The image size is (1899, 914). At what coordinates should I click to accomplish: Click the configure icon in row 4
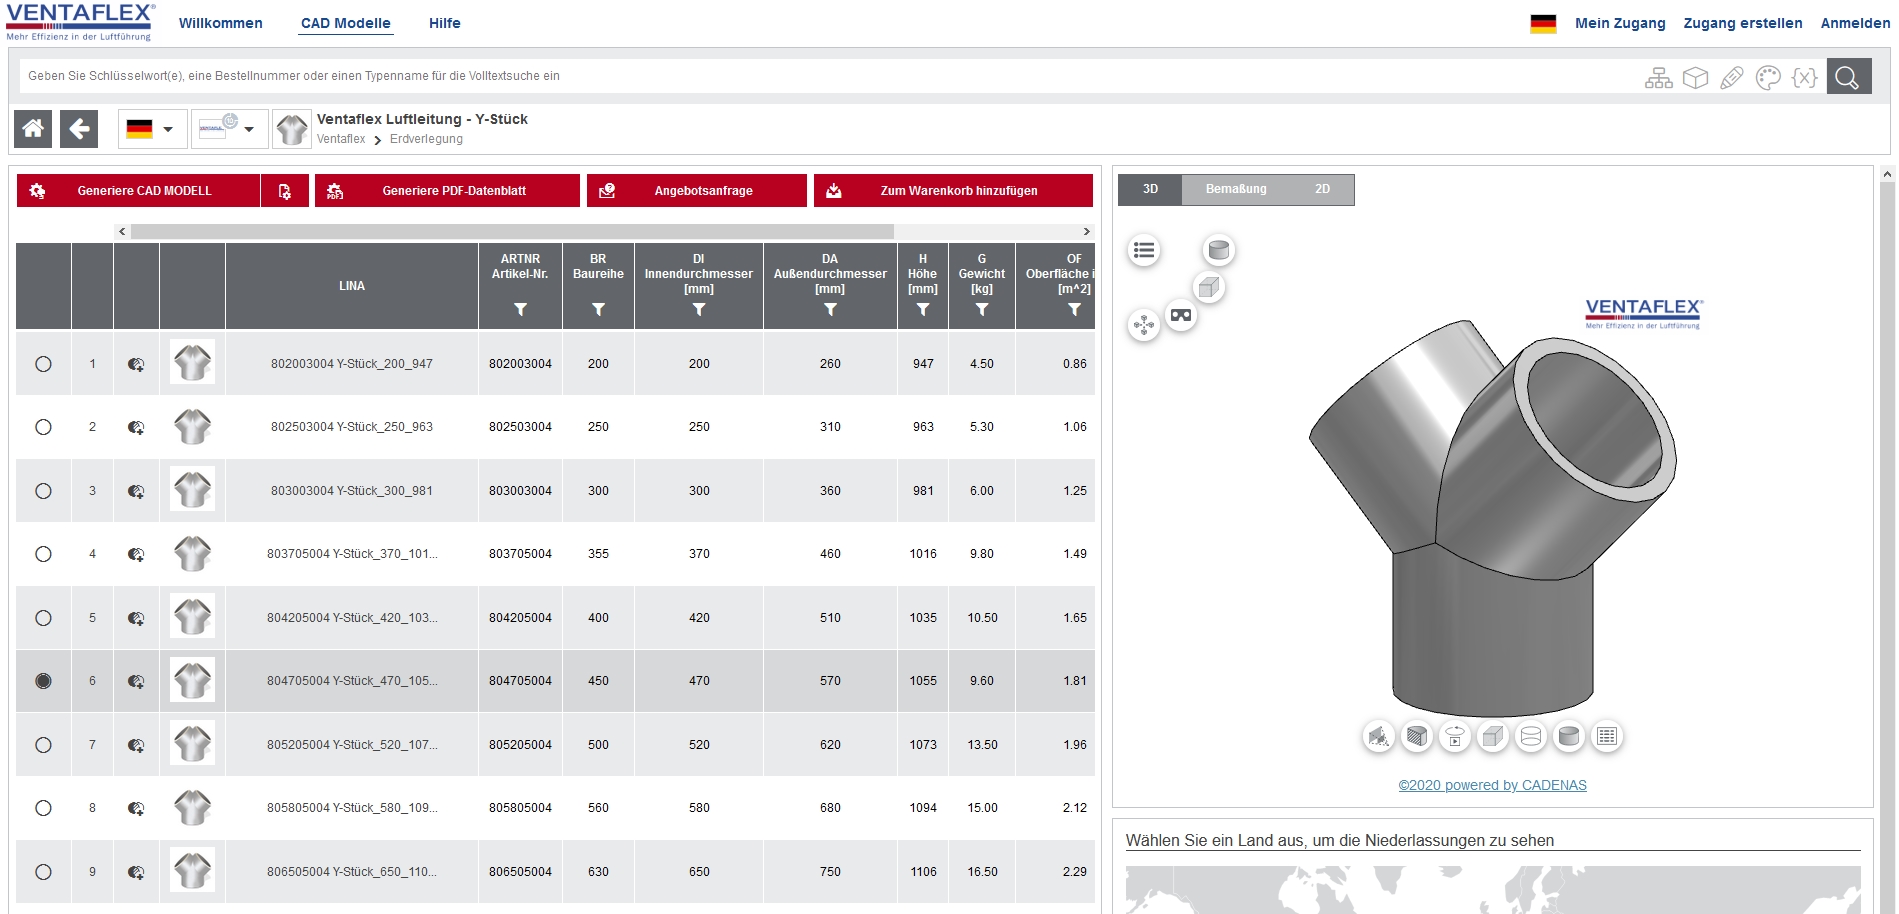136,554
